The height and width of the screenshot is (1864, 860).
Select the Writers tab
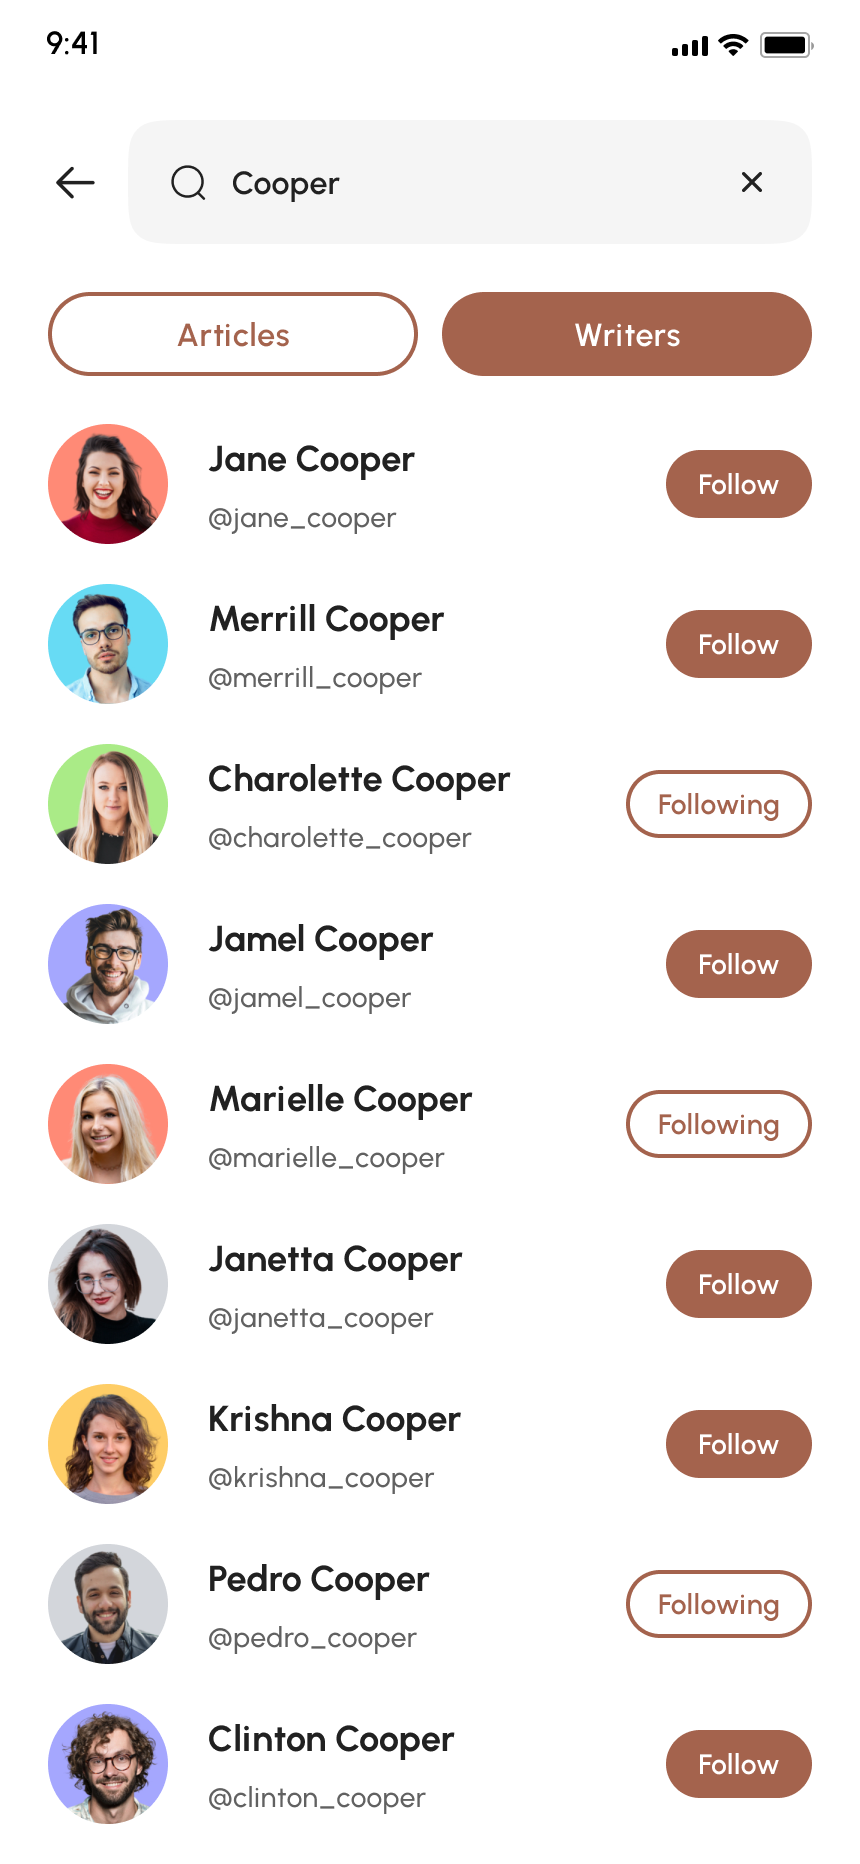[627, 334]
